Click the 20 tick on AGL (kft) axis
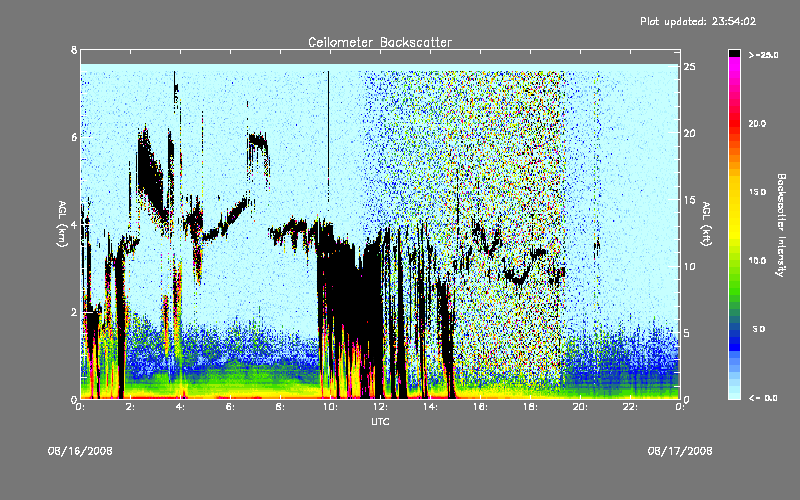 [689, 133]
